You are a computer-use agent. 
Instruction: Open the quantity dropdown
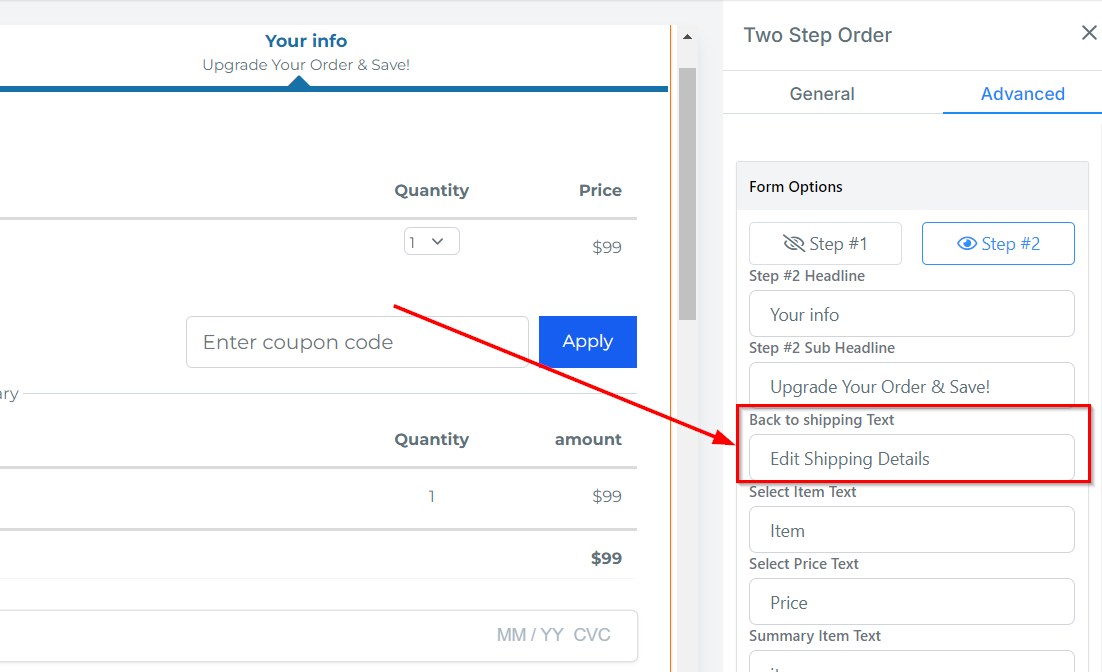point(432,242)
